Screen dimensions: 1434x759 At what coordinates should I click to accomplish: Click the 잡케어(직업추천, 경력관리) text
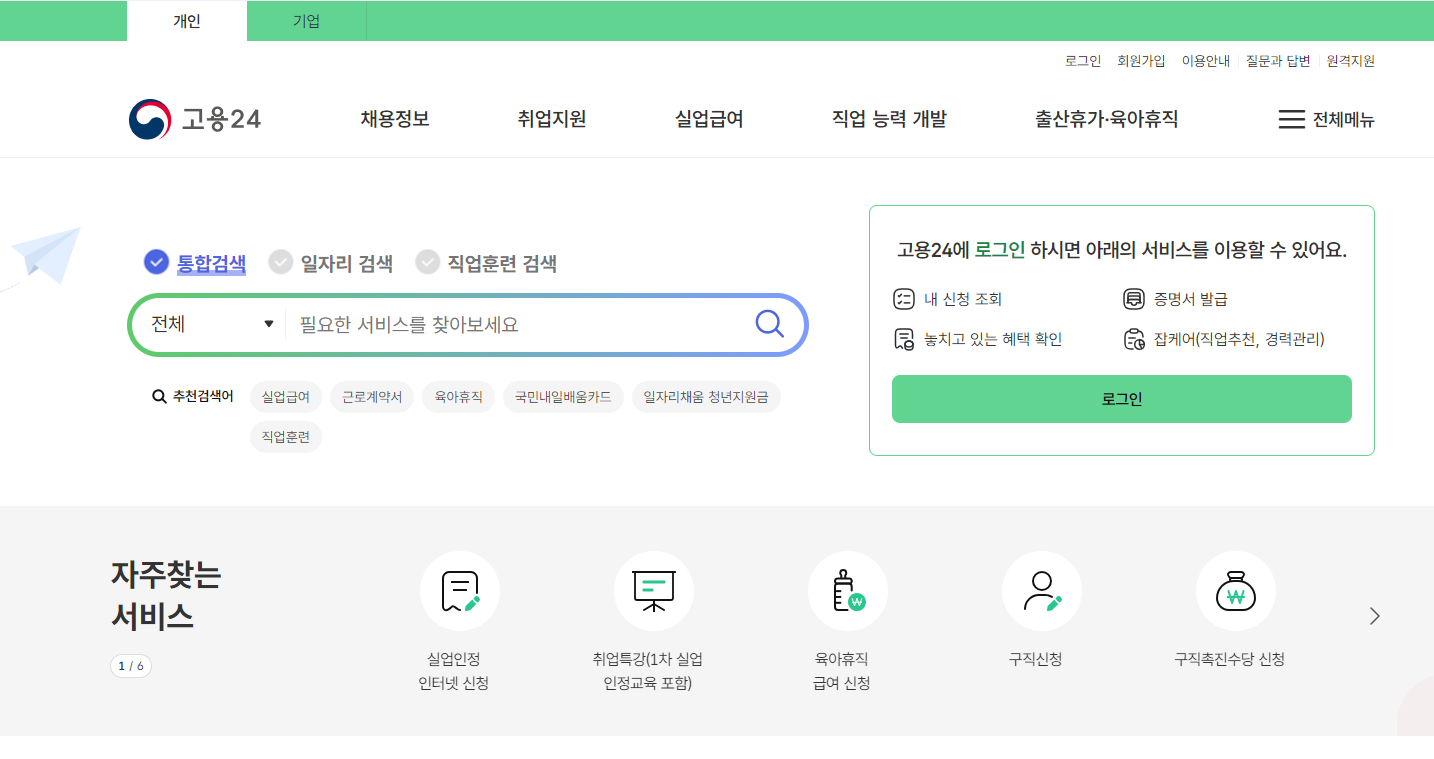(x=1239, y=339)
